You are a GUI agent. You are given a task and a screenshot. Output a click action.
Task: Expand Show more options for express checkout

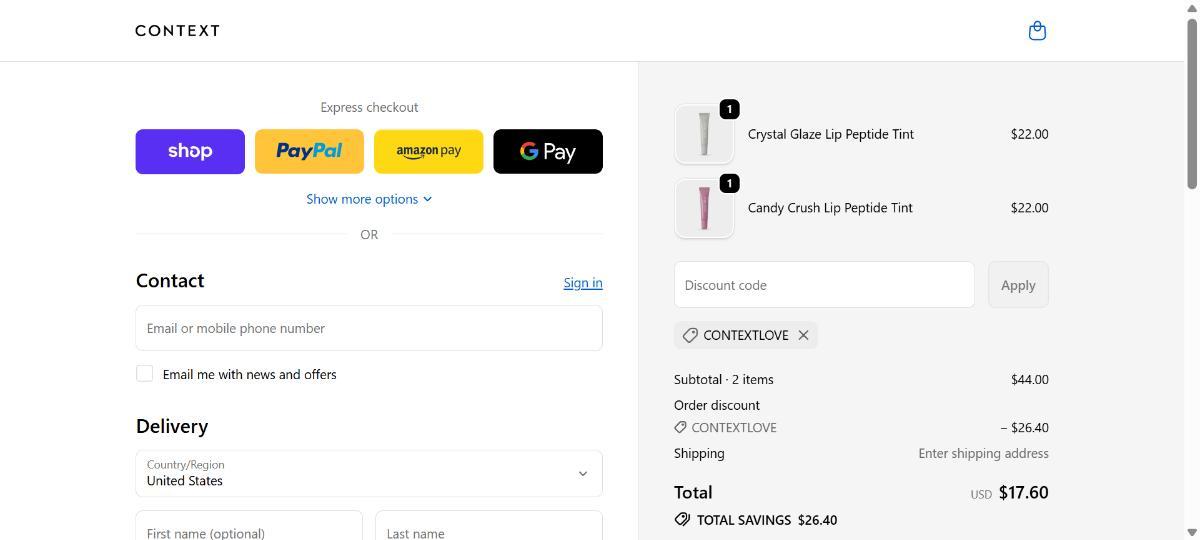(369, 199)
